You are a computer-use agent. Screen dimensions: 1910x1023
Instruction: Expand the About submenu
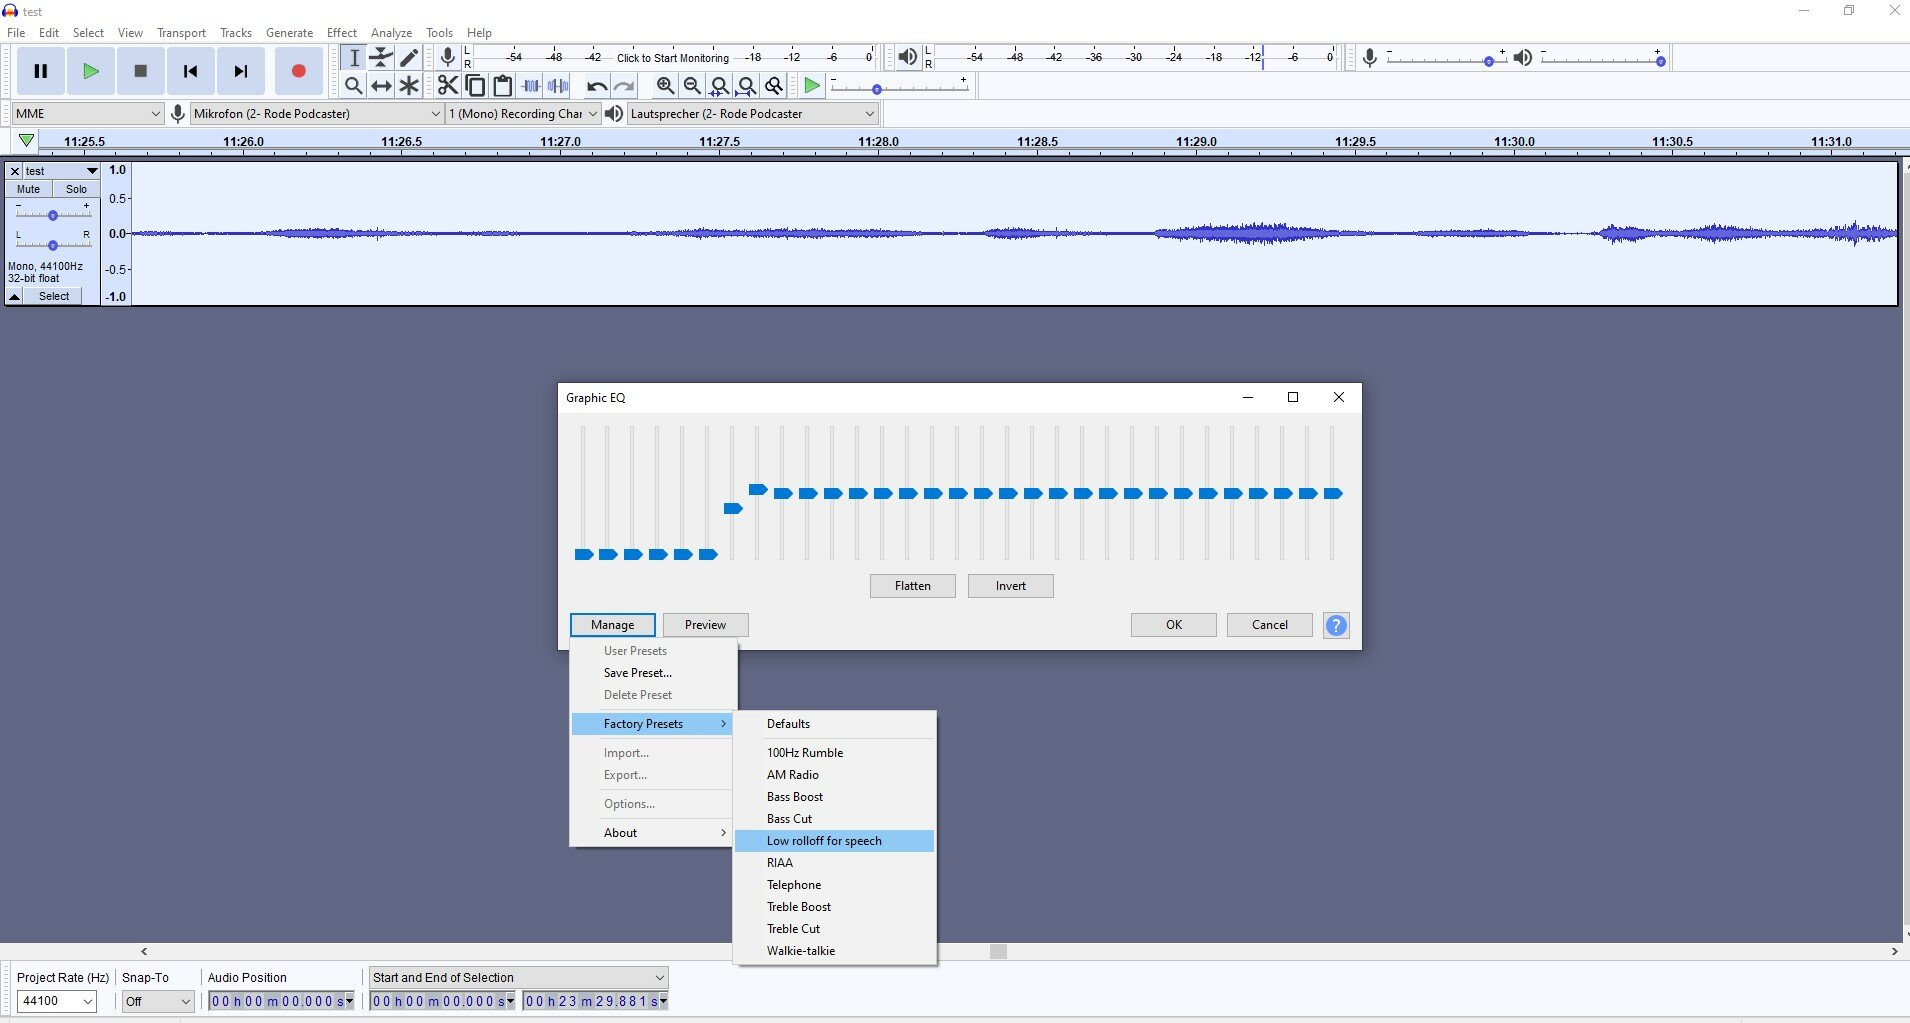coord(654,833)
